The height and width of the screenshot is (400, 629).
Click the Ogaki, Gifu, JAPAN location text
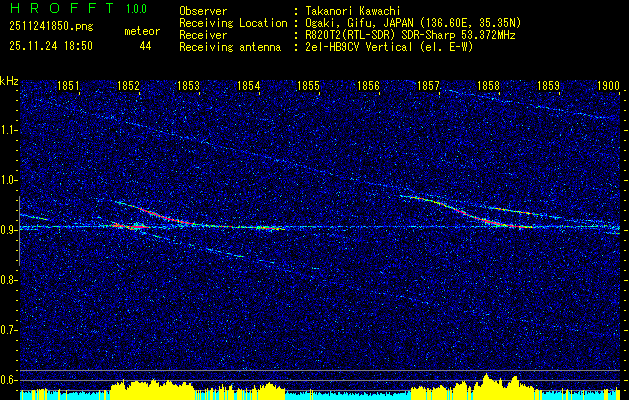413,23
